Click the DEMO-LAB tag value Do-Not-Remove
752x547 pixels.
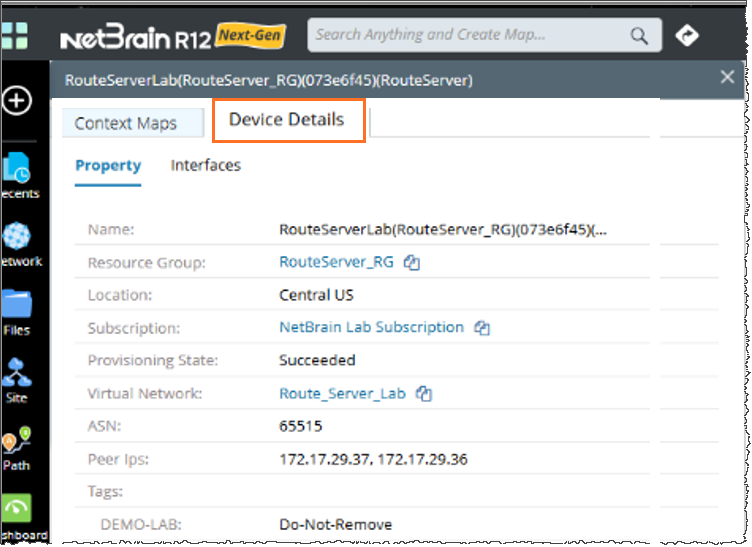pos(336,525)
